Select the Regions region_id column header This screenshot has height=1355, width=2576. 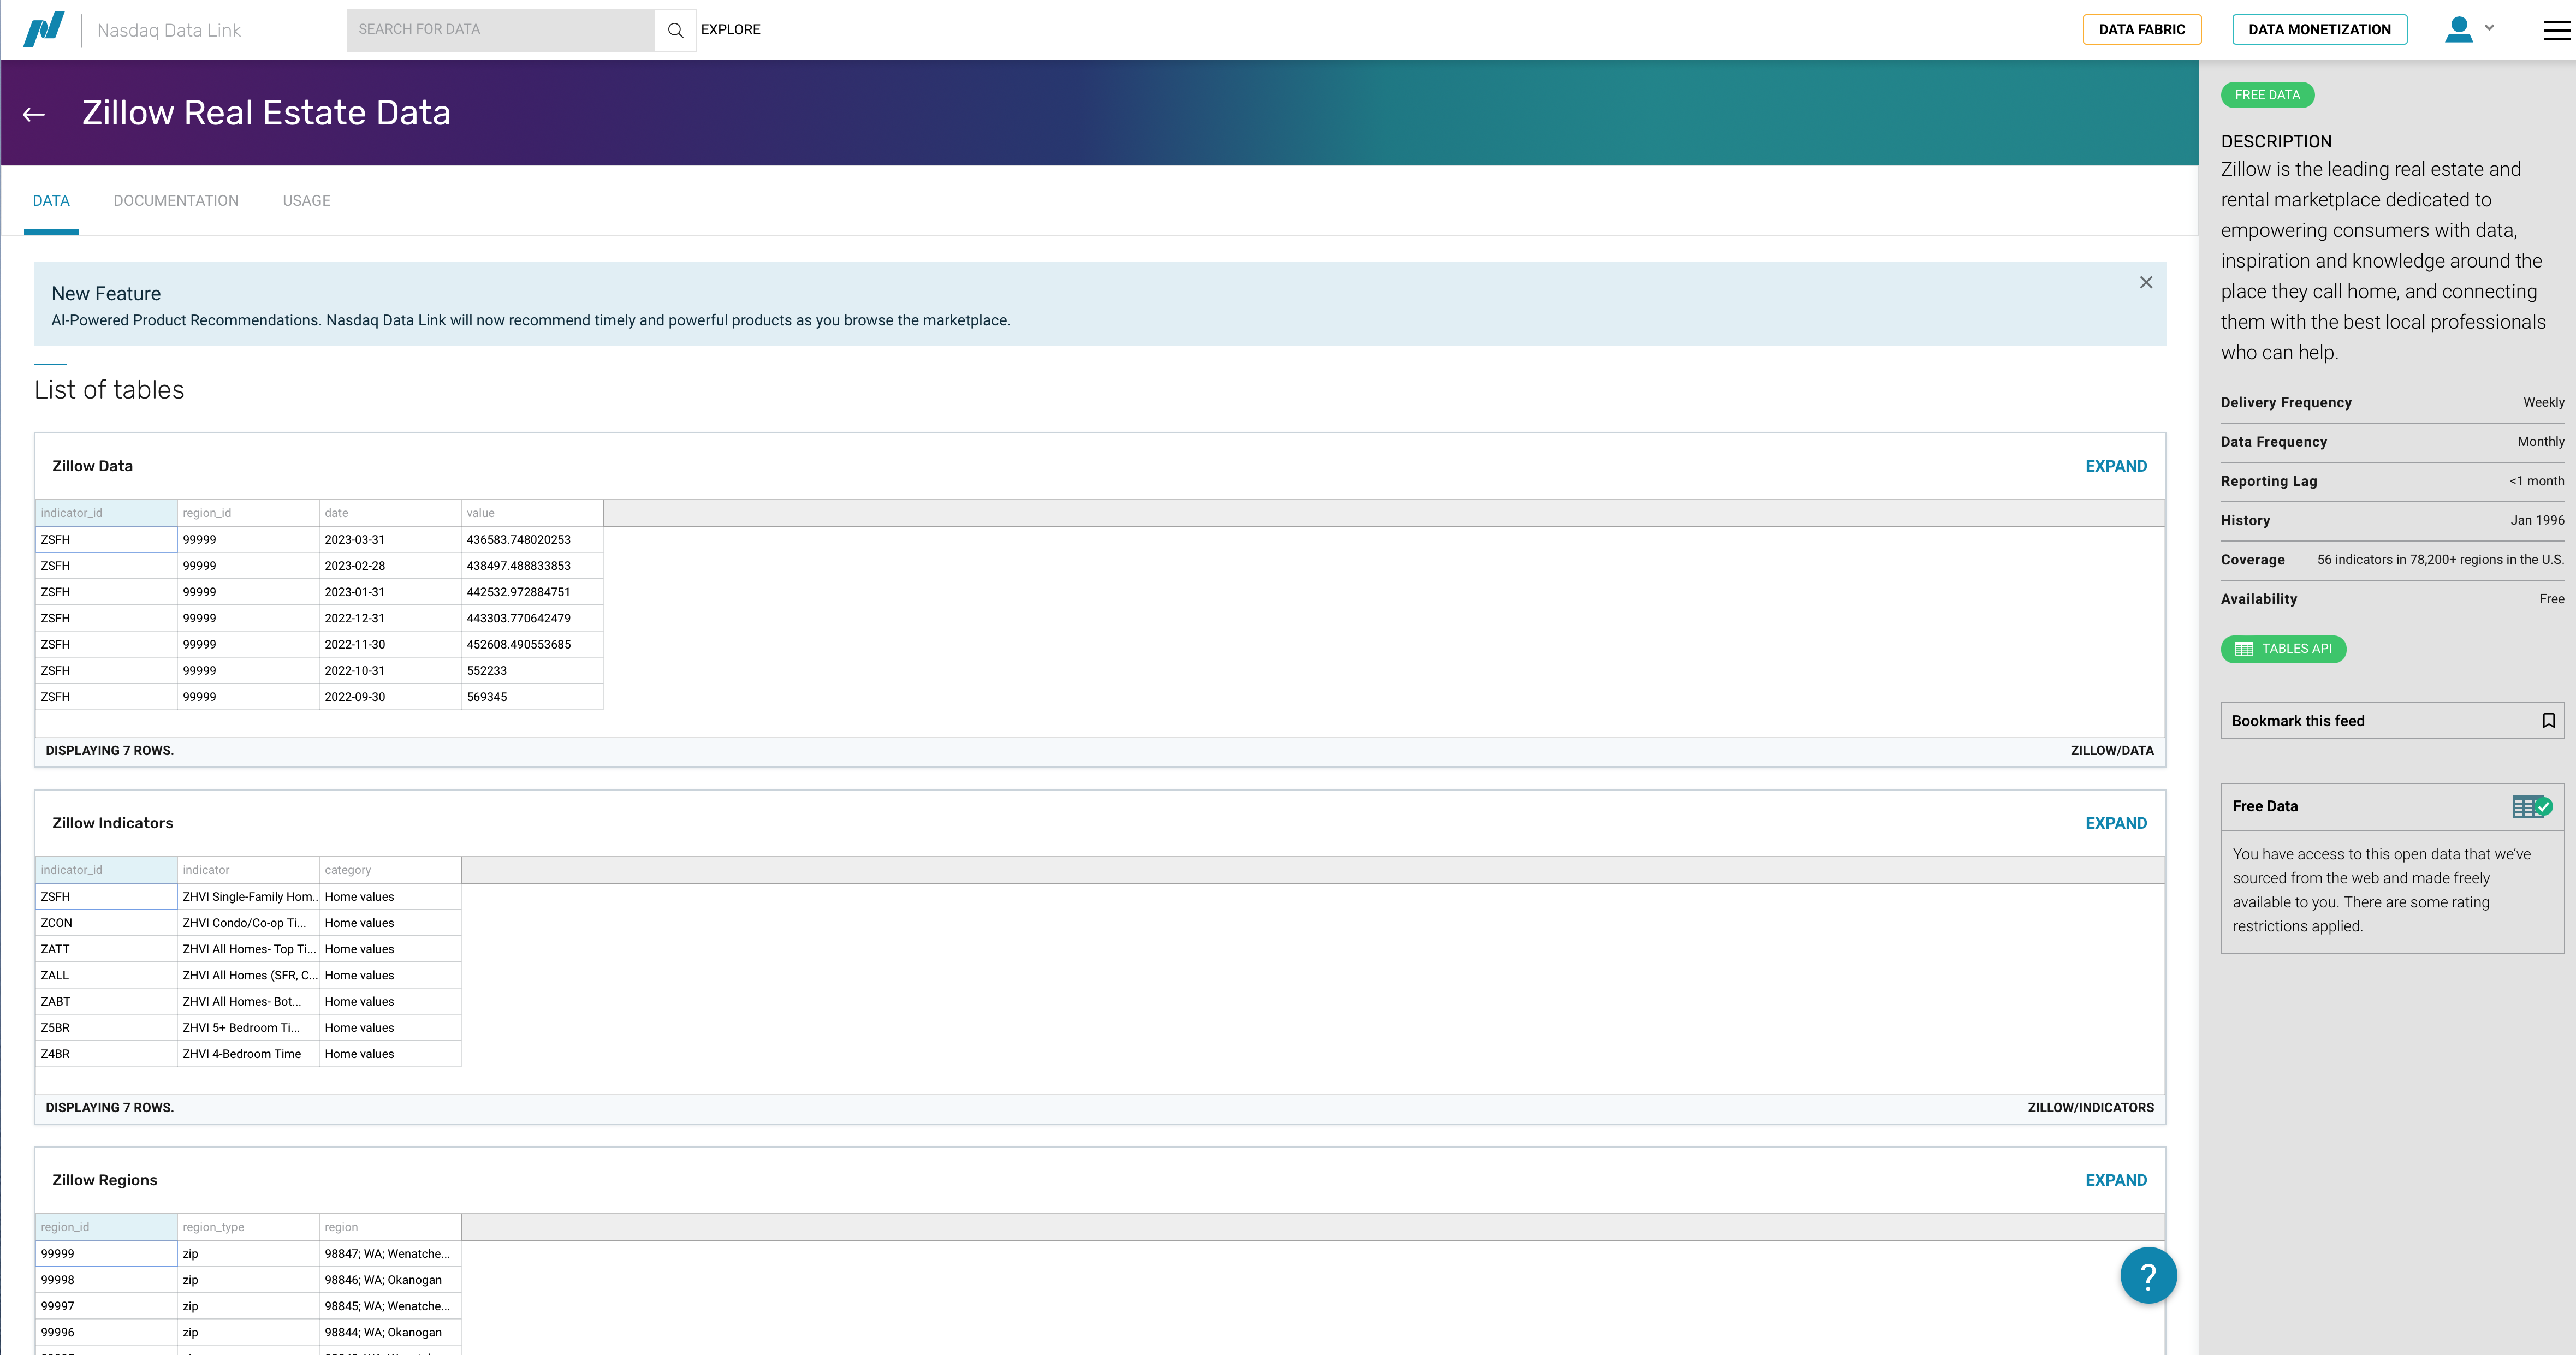point(106,1227)
